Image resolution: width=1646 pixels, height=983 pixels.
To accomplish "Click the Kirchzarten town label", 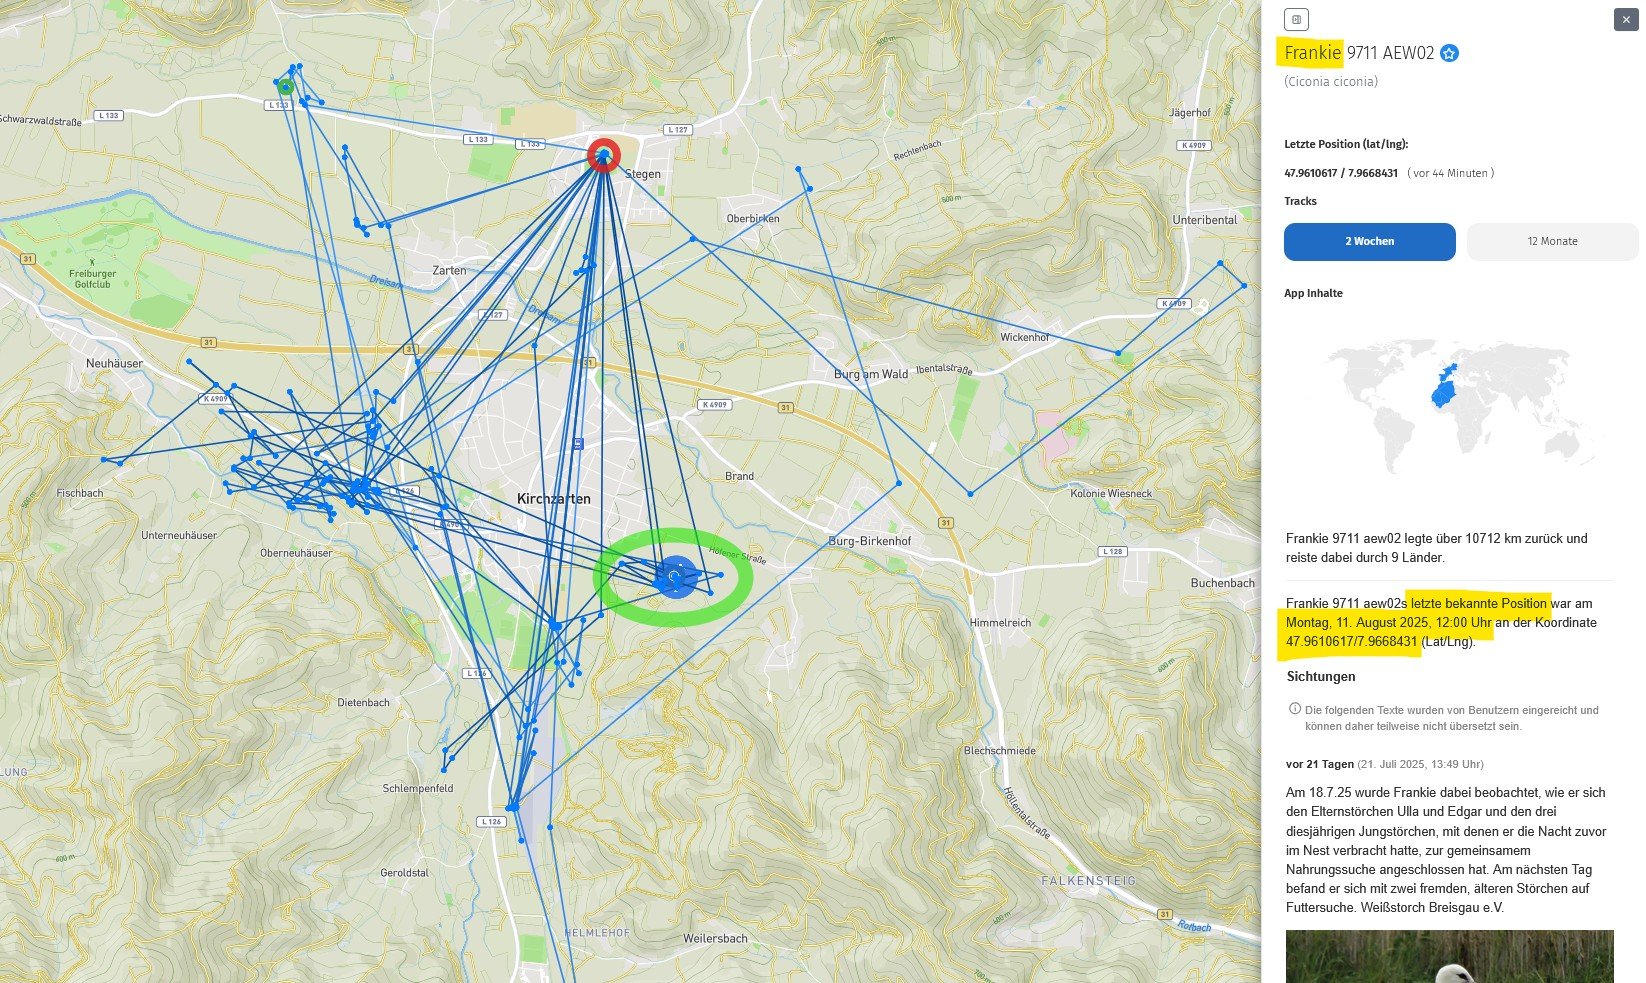I will click(x=553, y=498).
